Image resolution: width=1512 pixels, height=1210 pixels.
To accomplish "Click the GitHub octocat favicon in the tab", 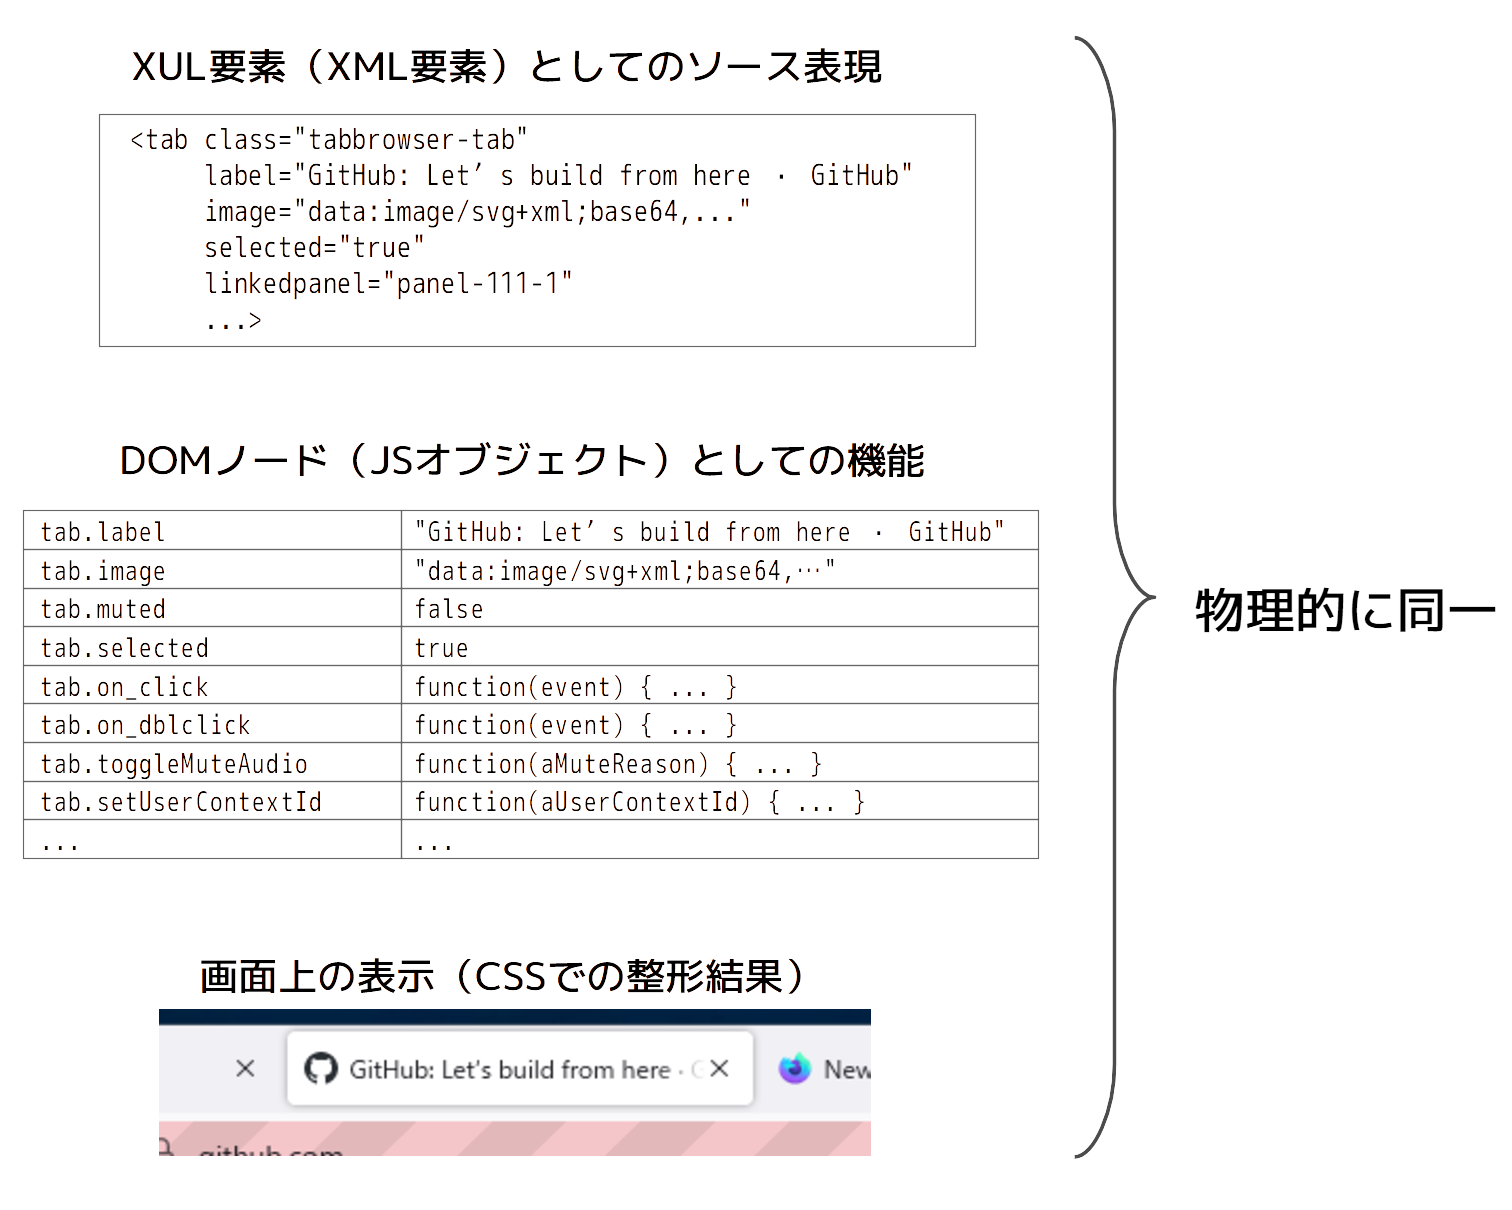I will coord(320,1069).
